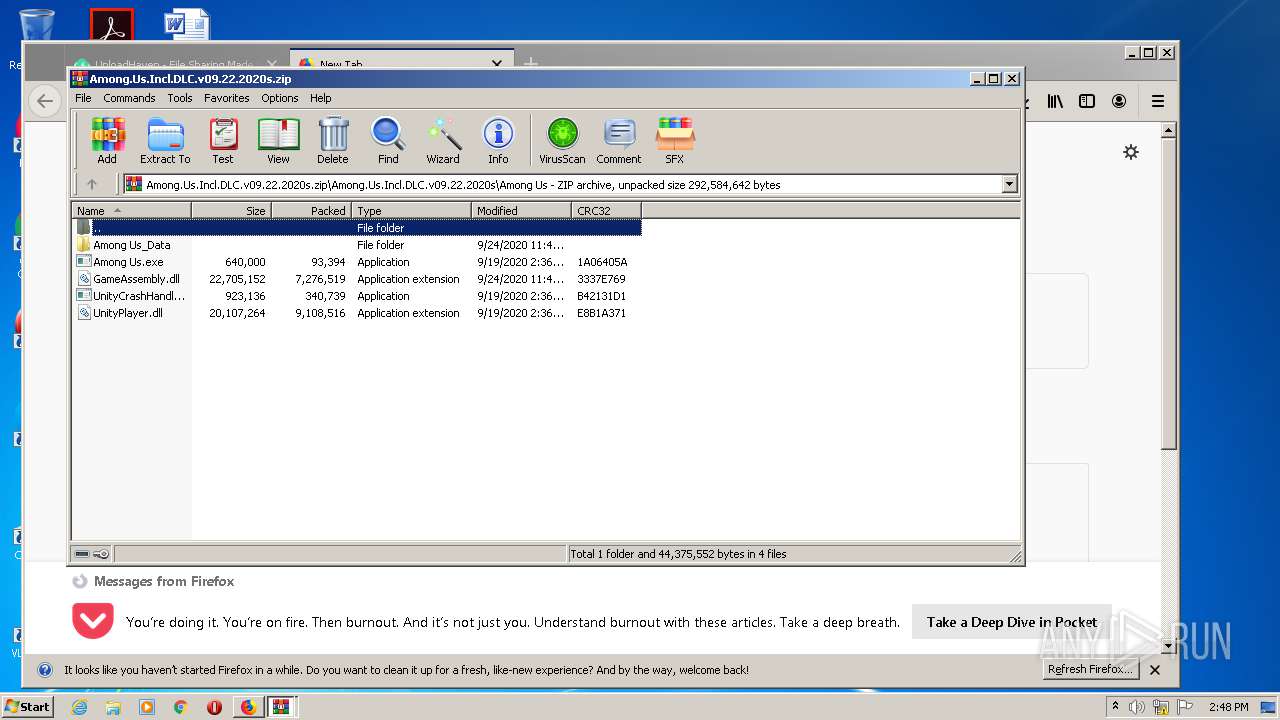The height and width of the screenshot is (720, 1280).
Task: Open the Windows Start button
Action: pos(27,707)
